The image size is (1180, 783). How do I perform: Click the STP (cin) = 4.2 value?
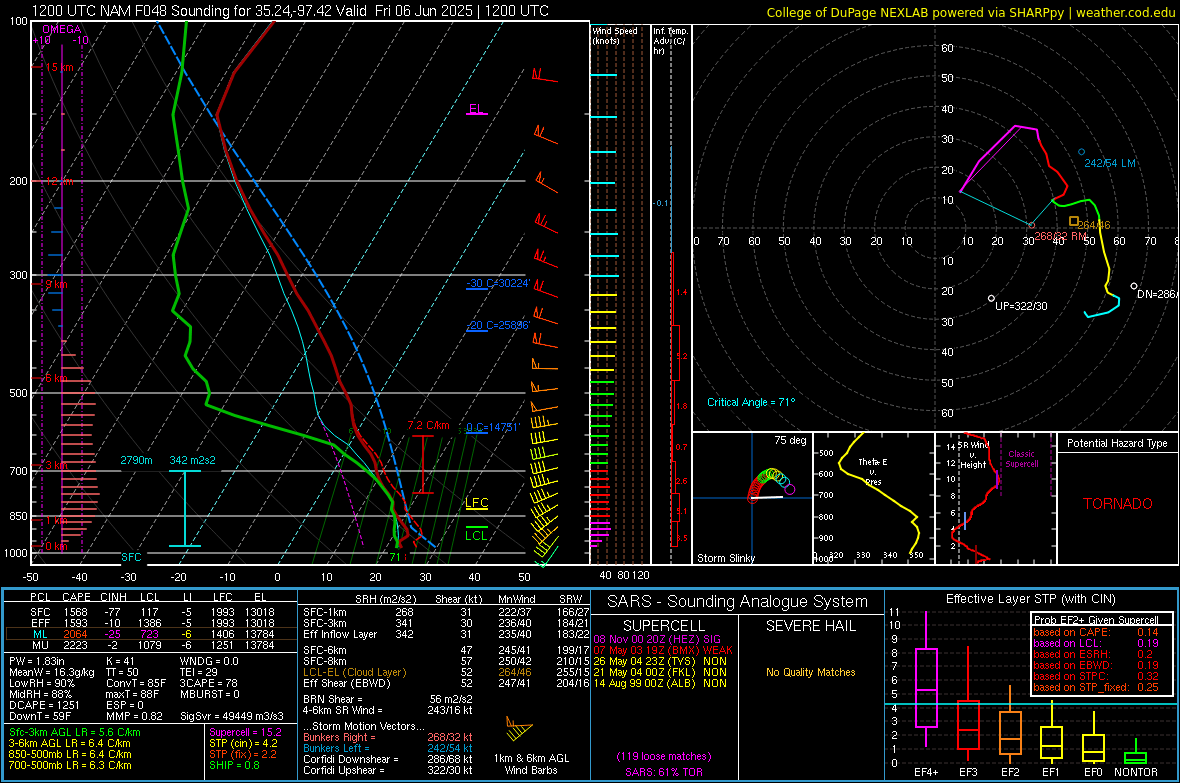pyautogui.click(x=243, y=743)
